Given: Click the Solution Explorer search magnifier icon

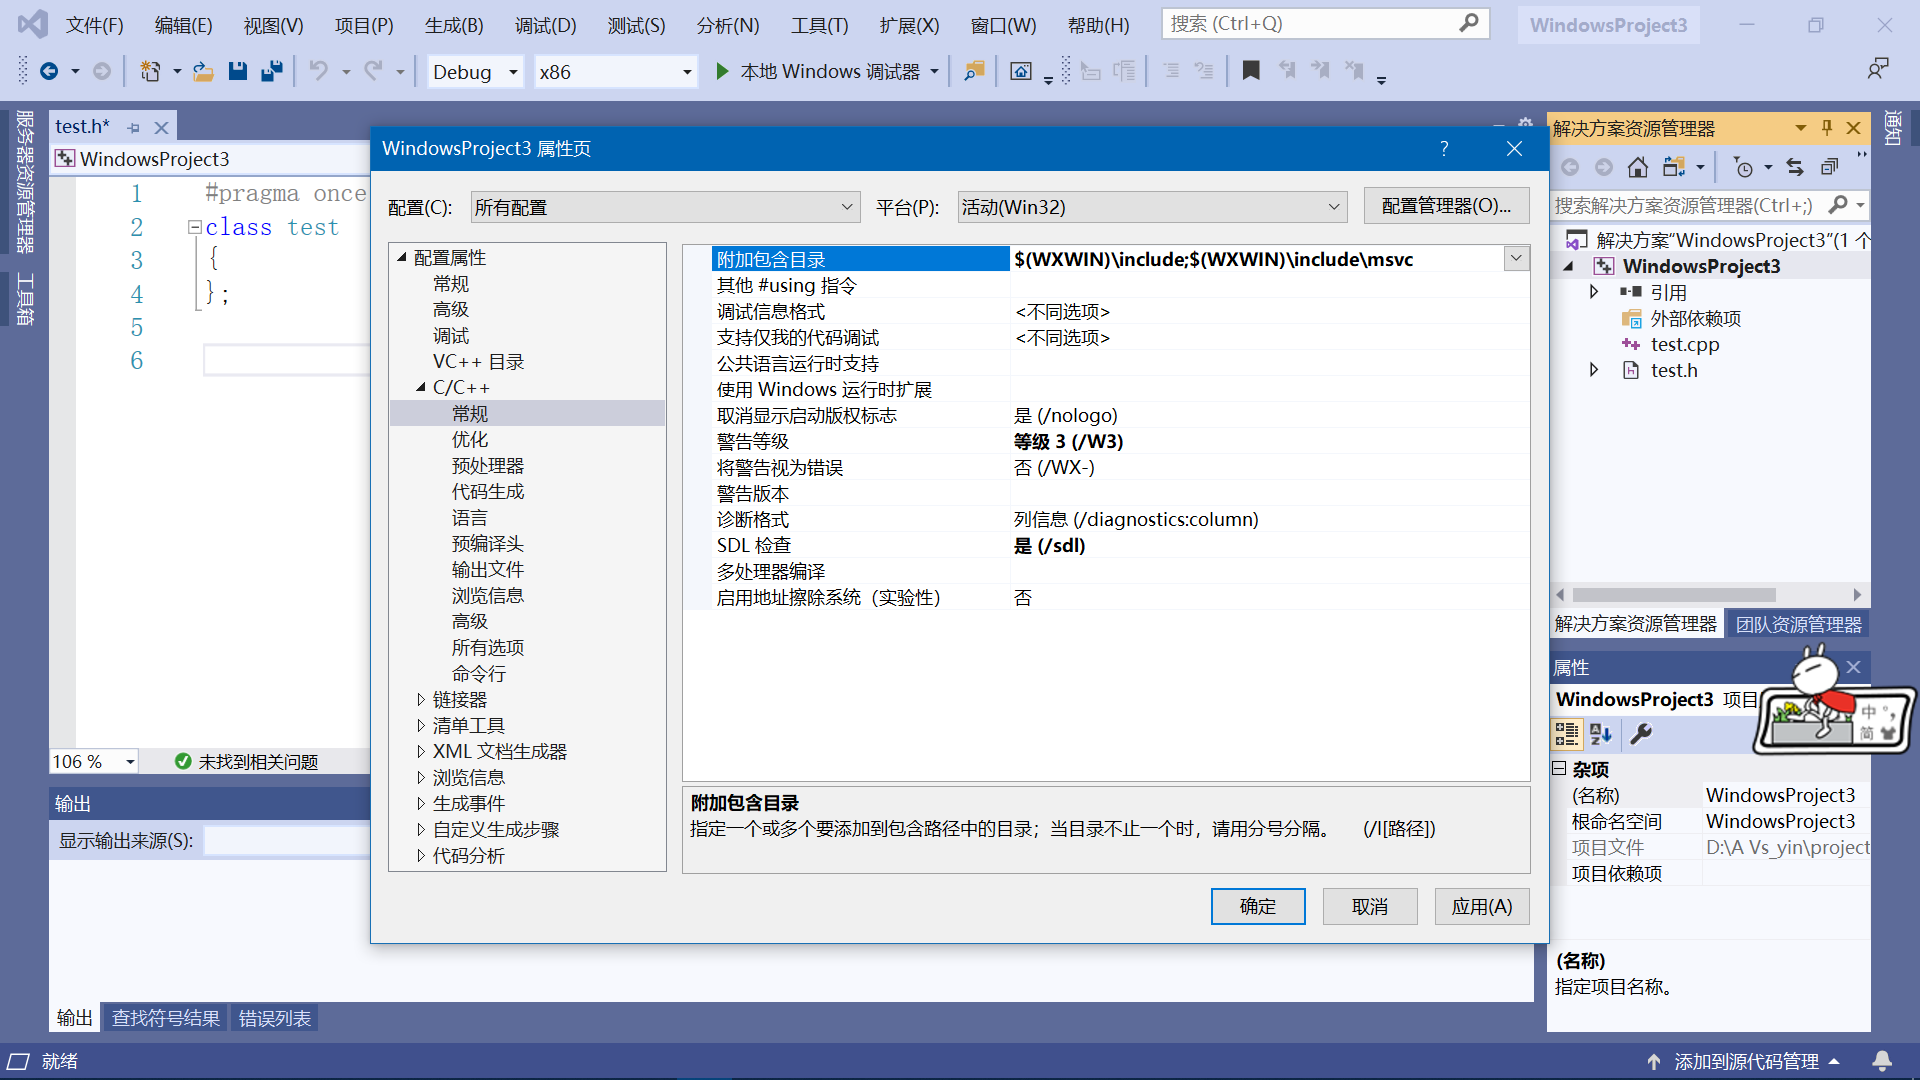Looking at the screenshot, I should click(x=1838, y=205).
